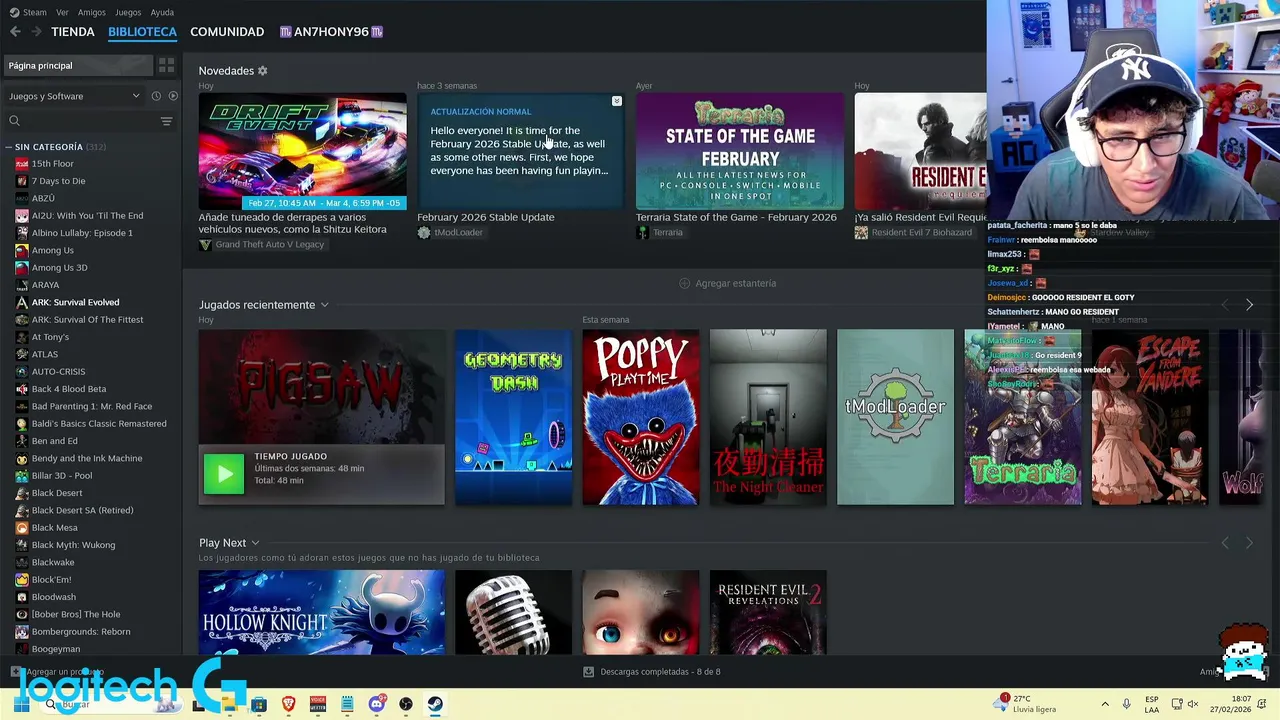The width and height of the screenshot is (1280, 720).
Task: Open Play Next shelf dropdown
Action: click(255, 543)
